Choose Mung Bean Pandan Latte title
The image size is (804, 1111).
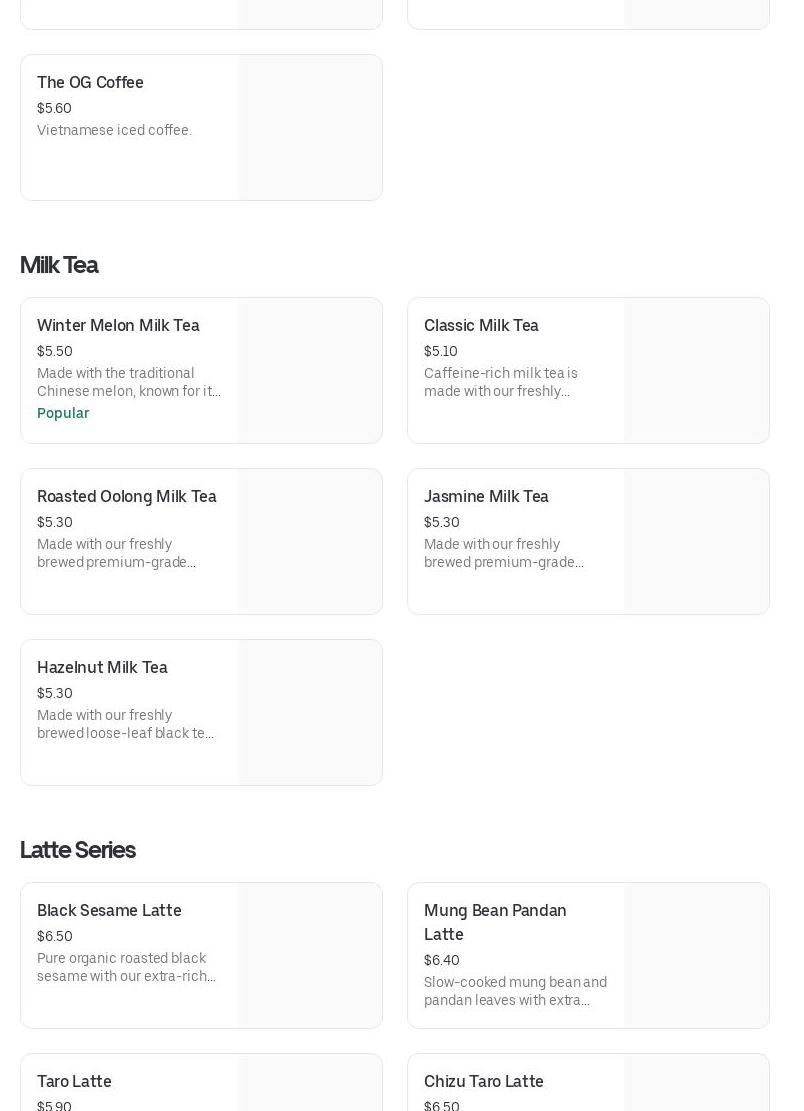coord(495,922)
